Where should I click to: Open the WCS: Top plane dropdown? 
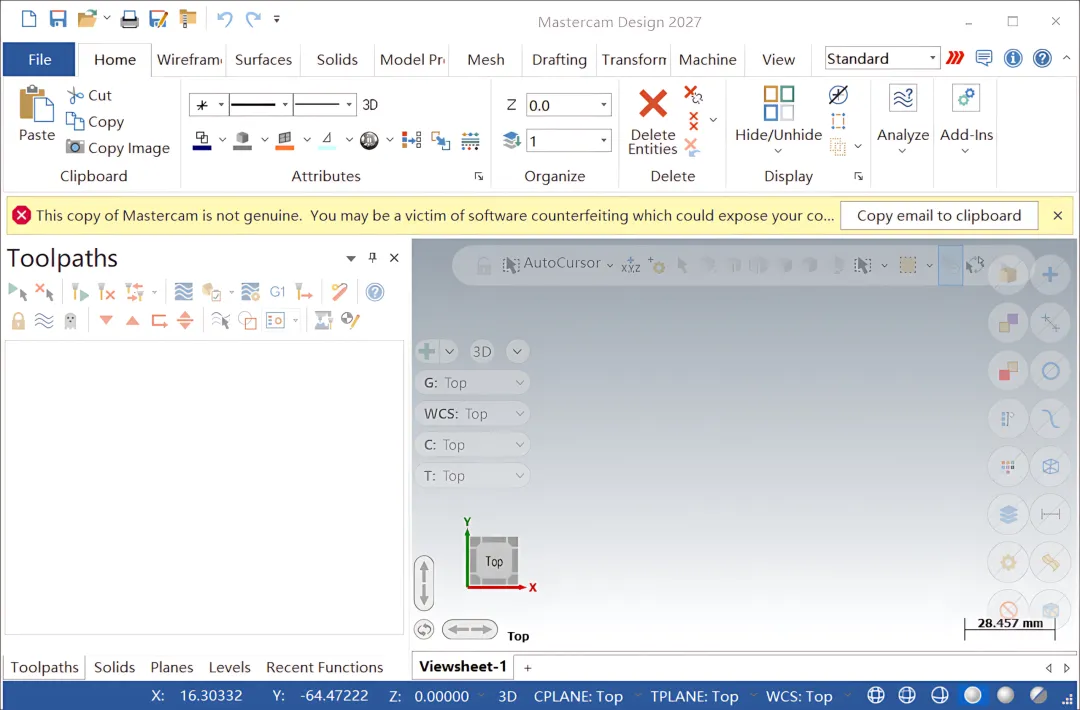click(x=472, y=414)
